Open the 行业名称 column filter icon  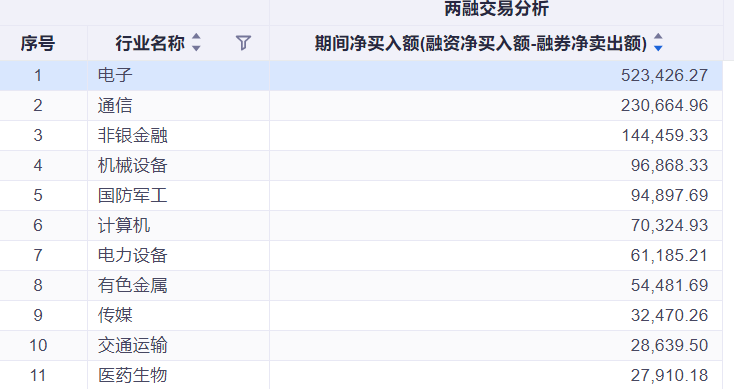click(243, 43)
